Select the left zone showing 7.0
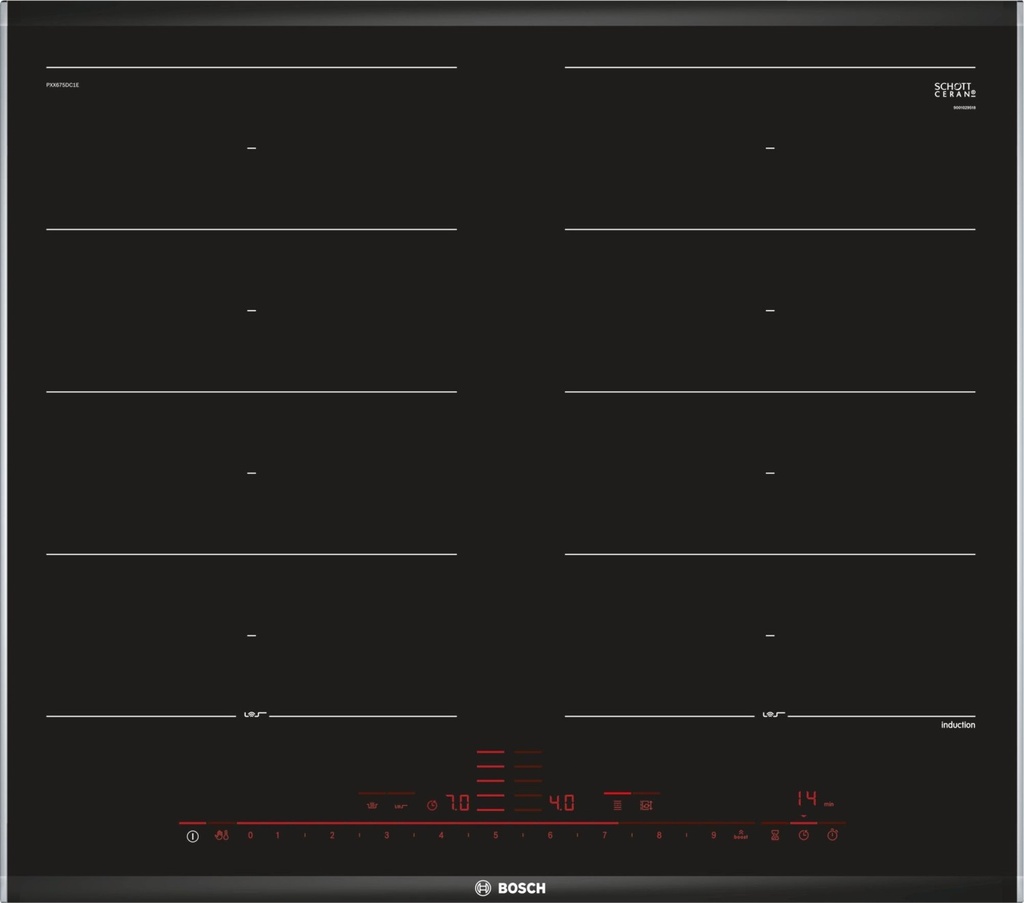 coord(458,803)
